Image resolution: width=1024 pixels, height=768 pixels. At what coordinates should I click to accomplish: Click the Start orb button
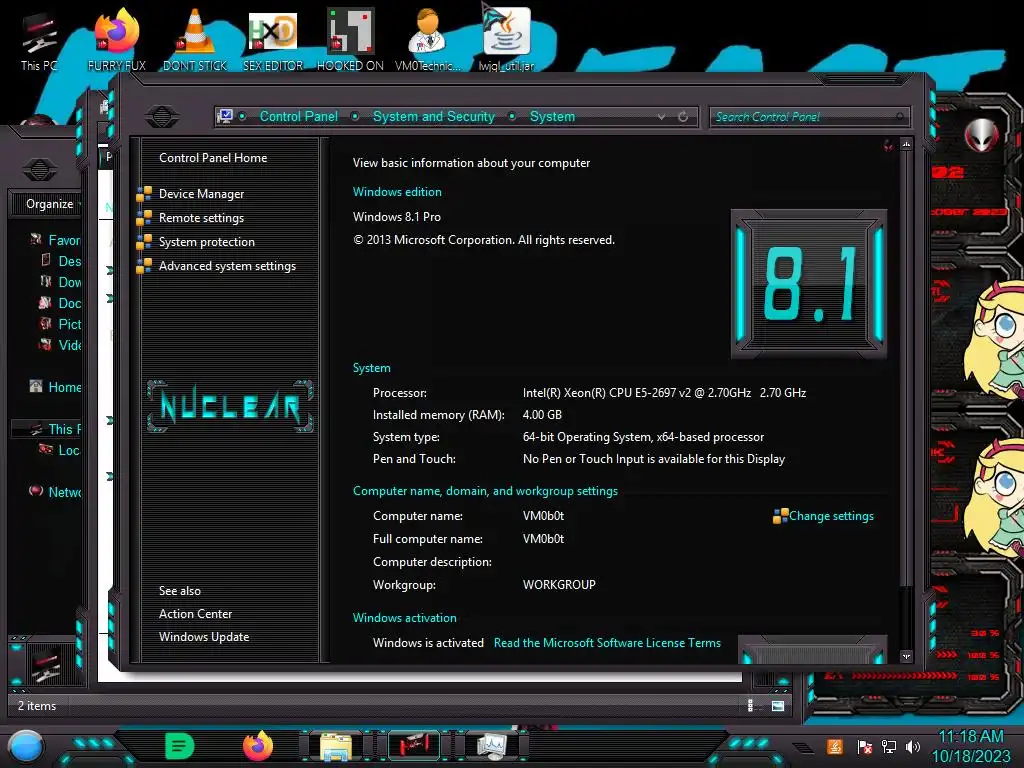tap(26, 746)
